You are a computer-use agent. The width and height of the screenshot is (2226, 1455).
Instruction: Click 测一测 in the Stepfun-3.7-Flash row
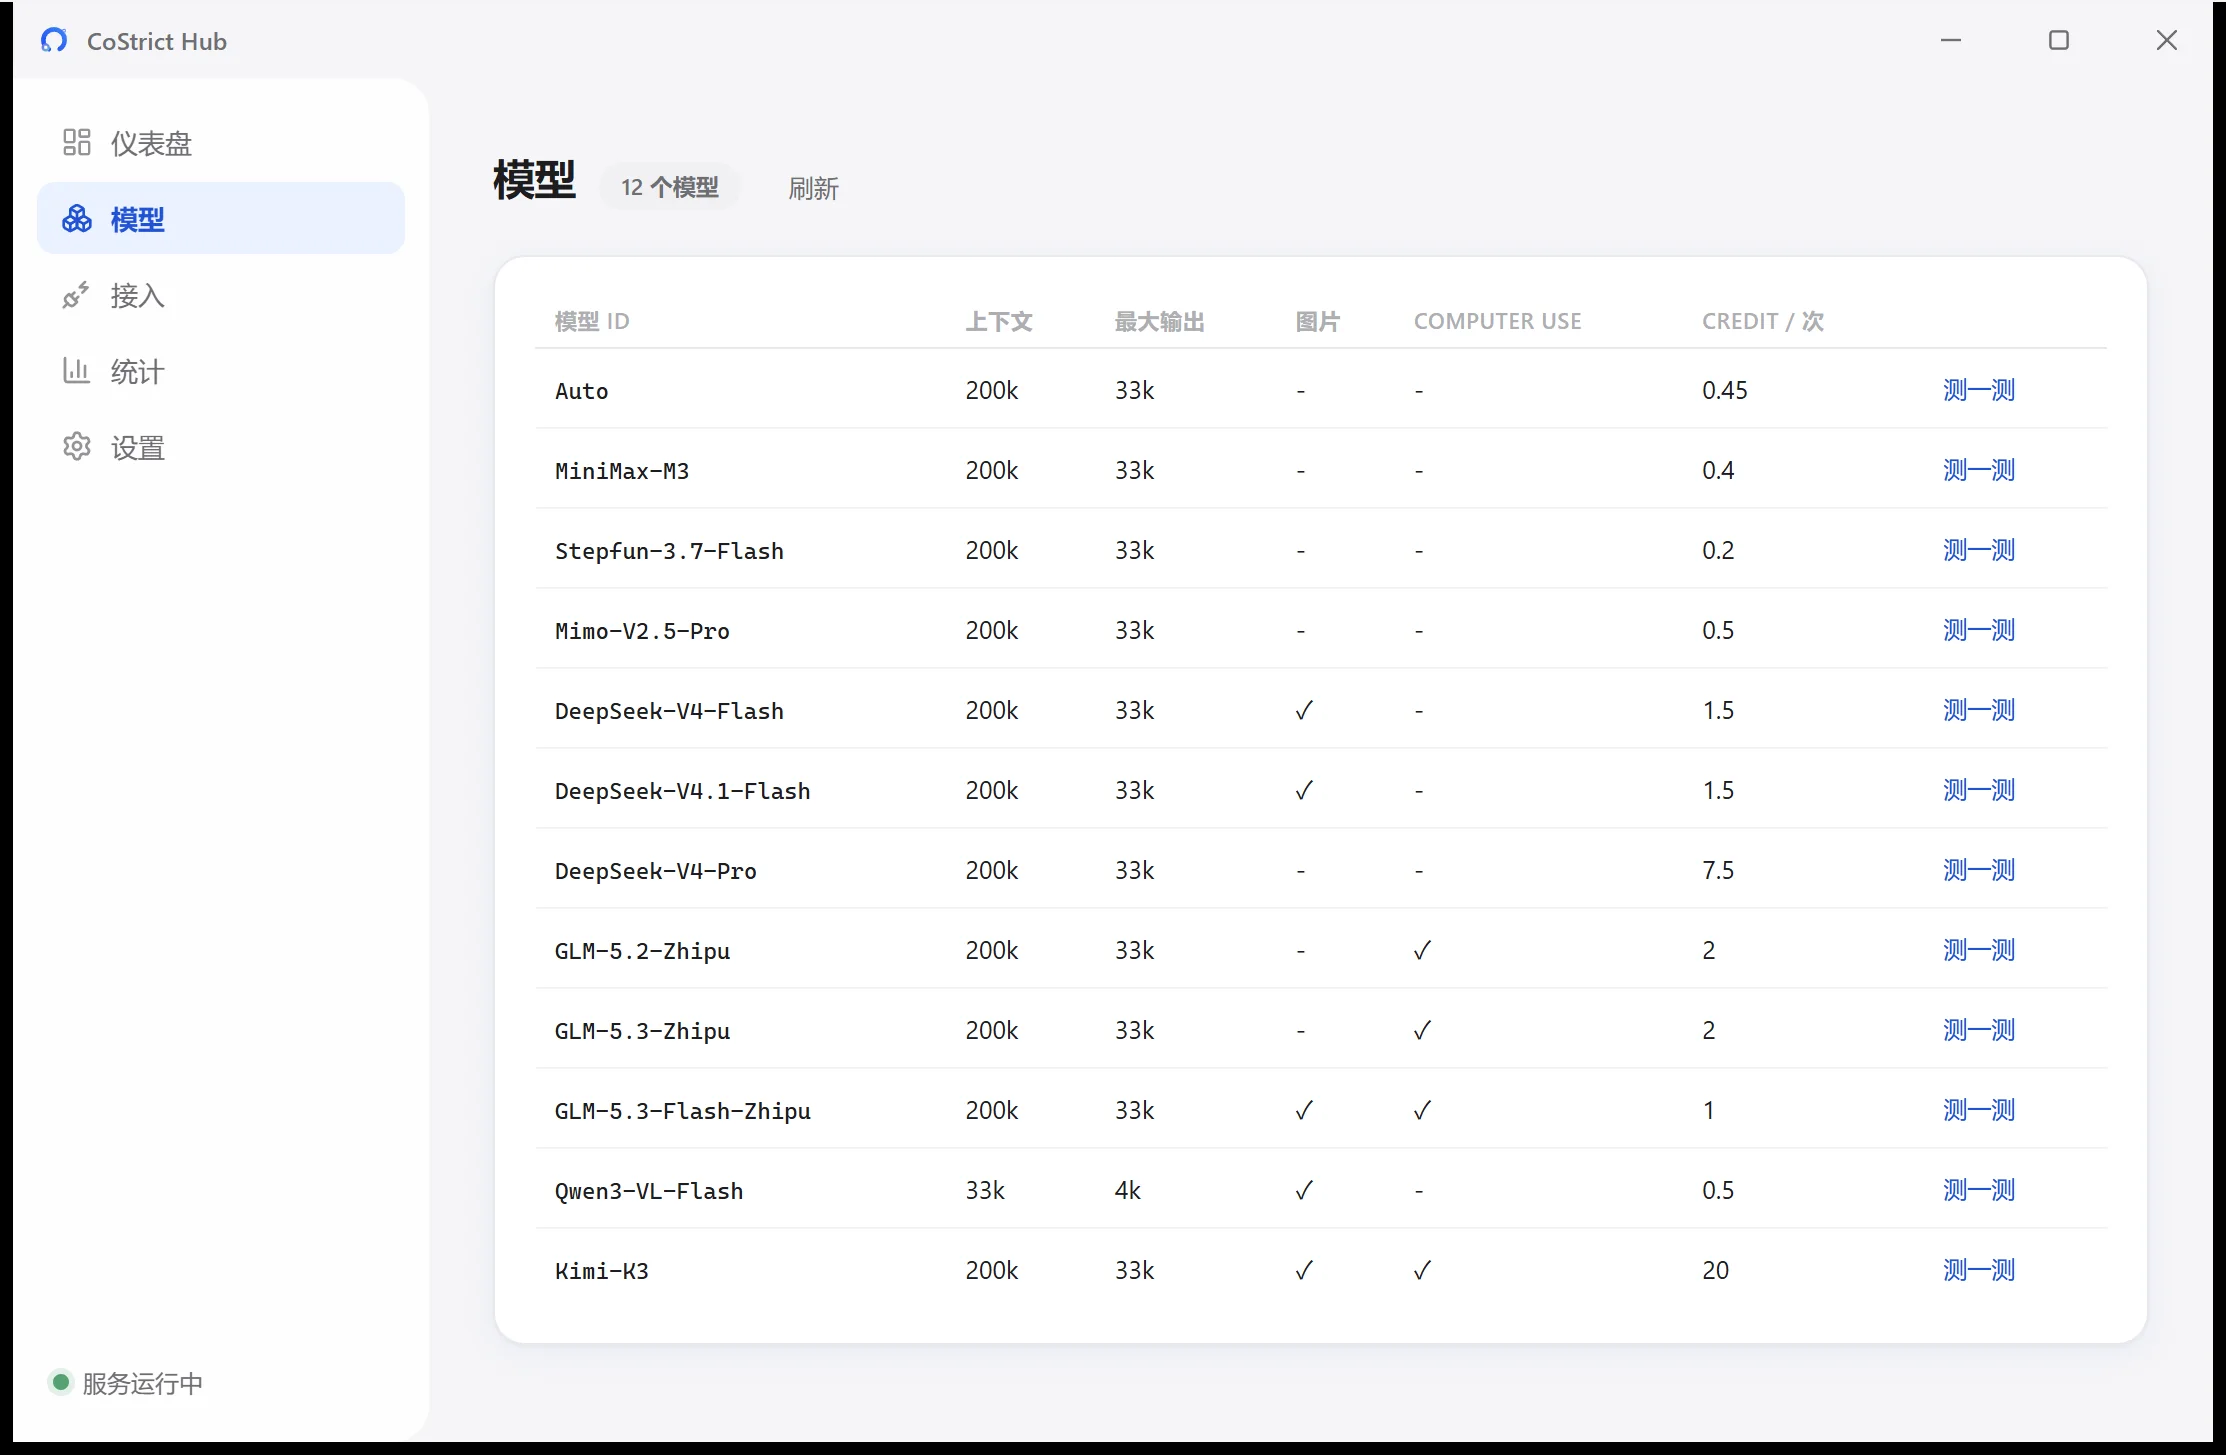pos(1979,550)
